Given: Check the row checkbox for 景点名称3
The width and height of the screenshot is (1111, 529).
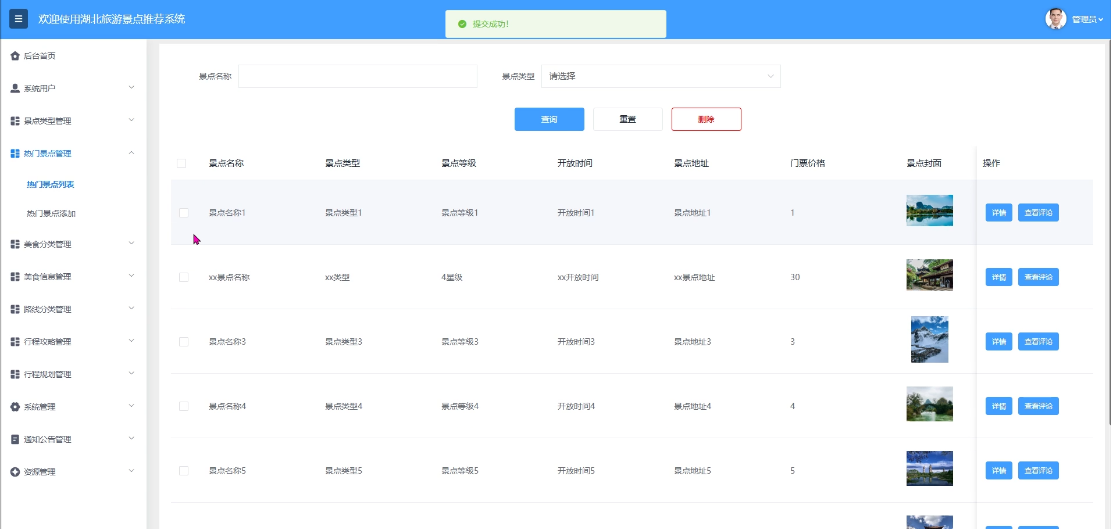Looking at the screenshot, I should 184,342.
